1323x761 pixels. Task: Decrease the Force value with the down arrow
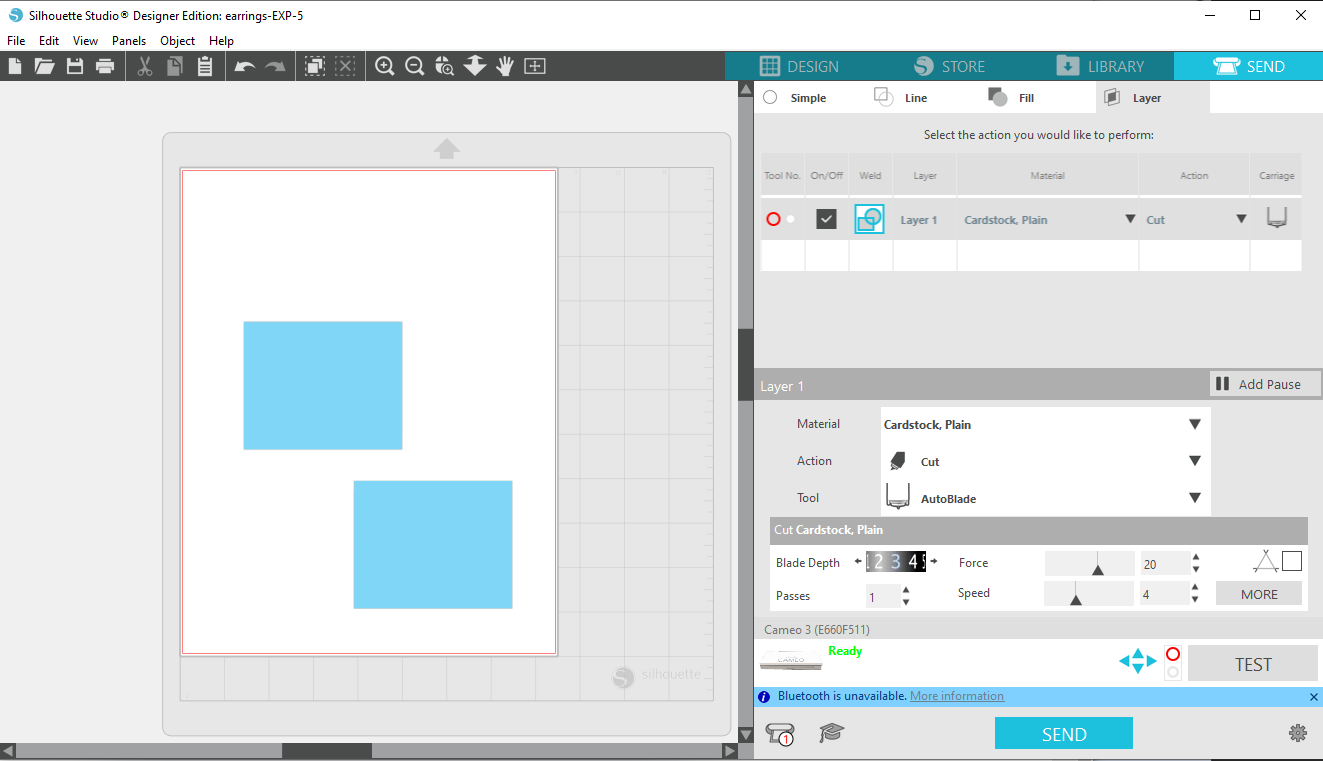(x=1196, y=570)
